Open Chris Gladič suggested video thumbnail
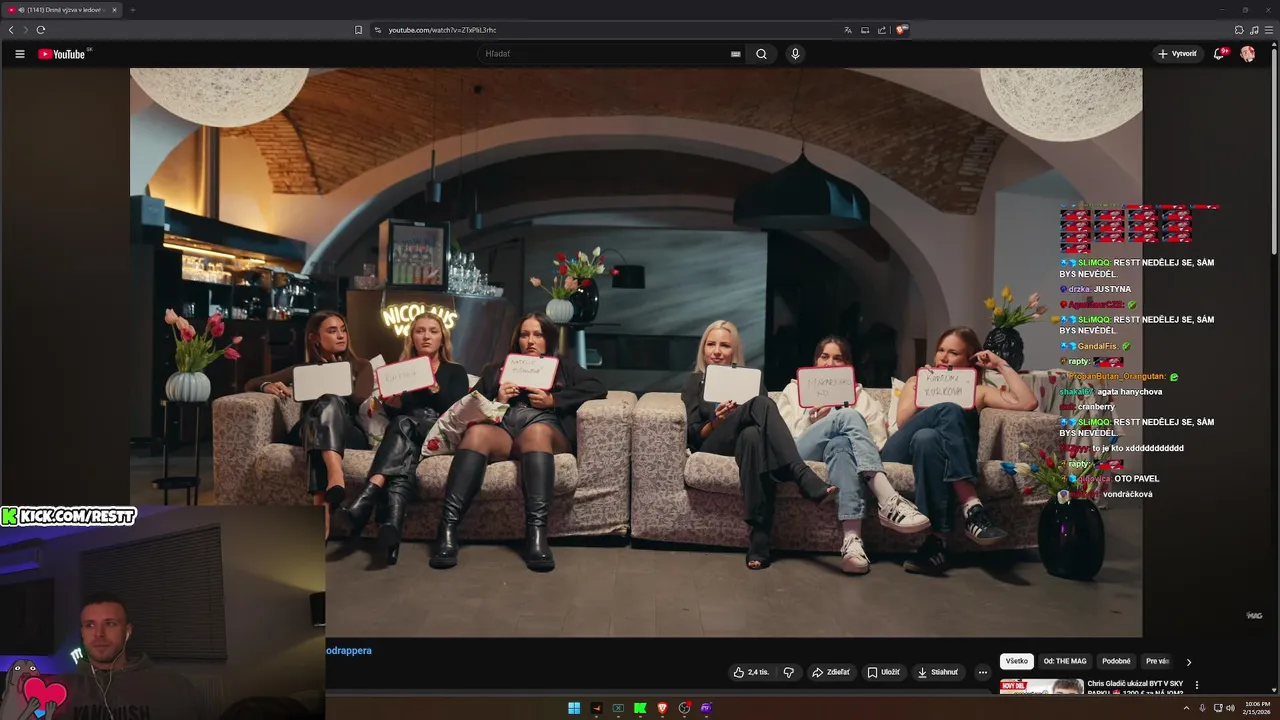The image size is (1280, 720). 1041,686
